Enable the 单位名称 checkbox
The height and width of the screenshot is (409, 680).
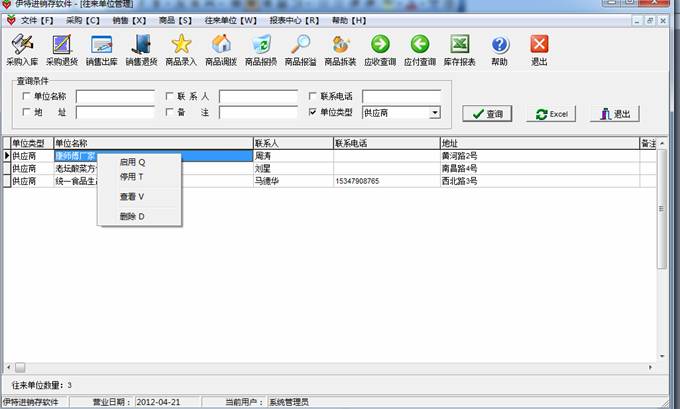pyautogui.click(x=26, y=97)
